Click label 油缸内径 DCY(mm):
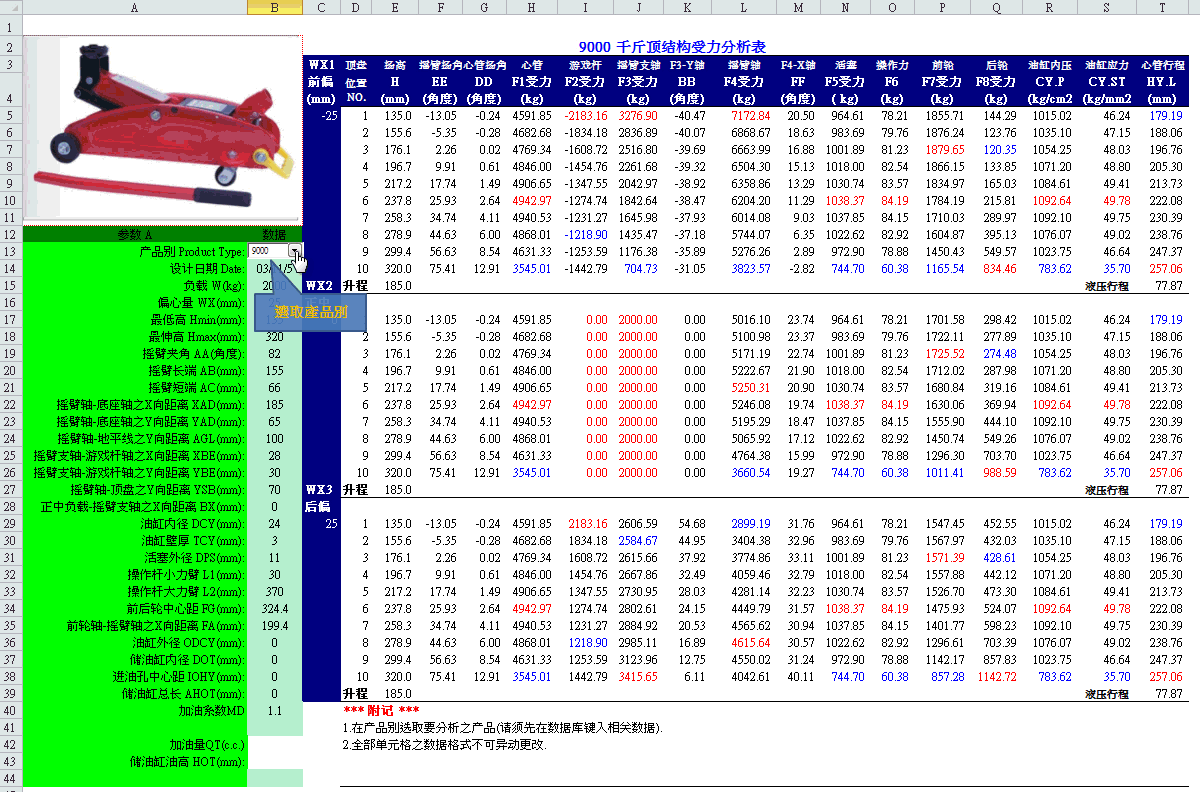This screenshot has width=1200, height=792. [192, 523]
